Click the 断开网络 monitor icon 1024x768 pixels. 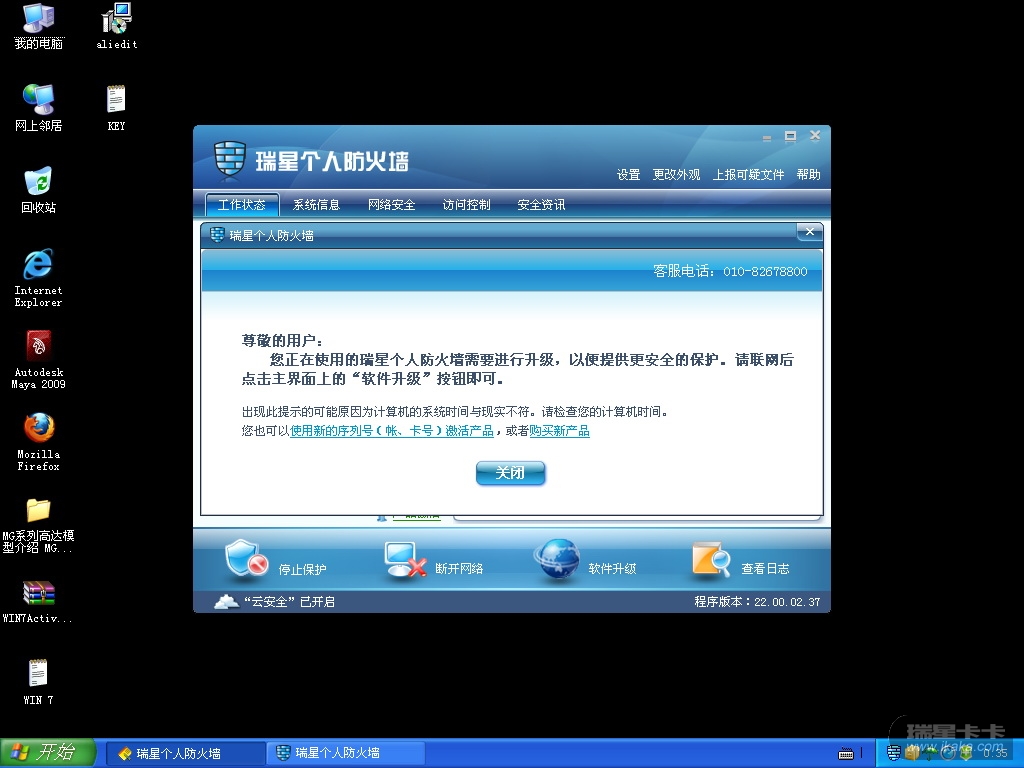click(405, 560)
